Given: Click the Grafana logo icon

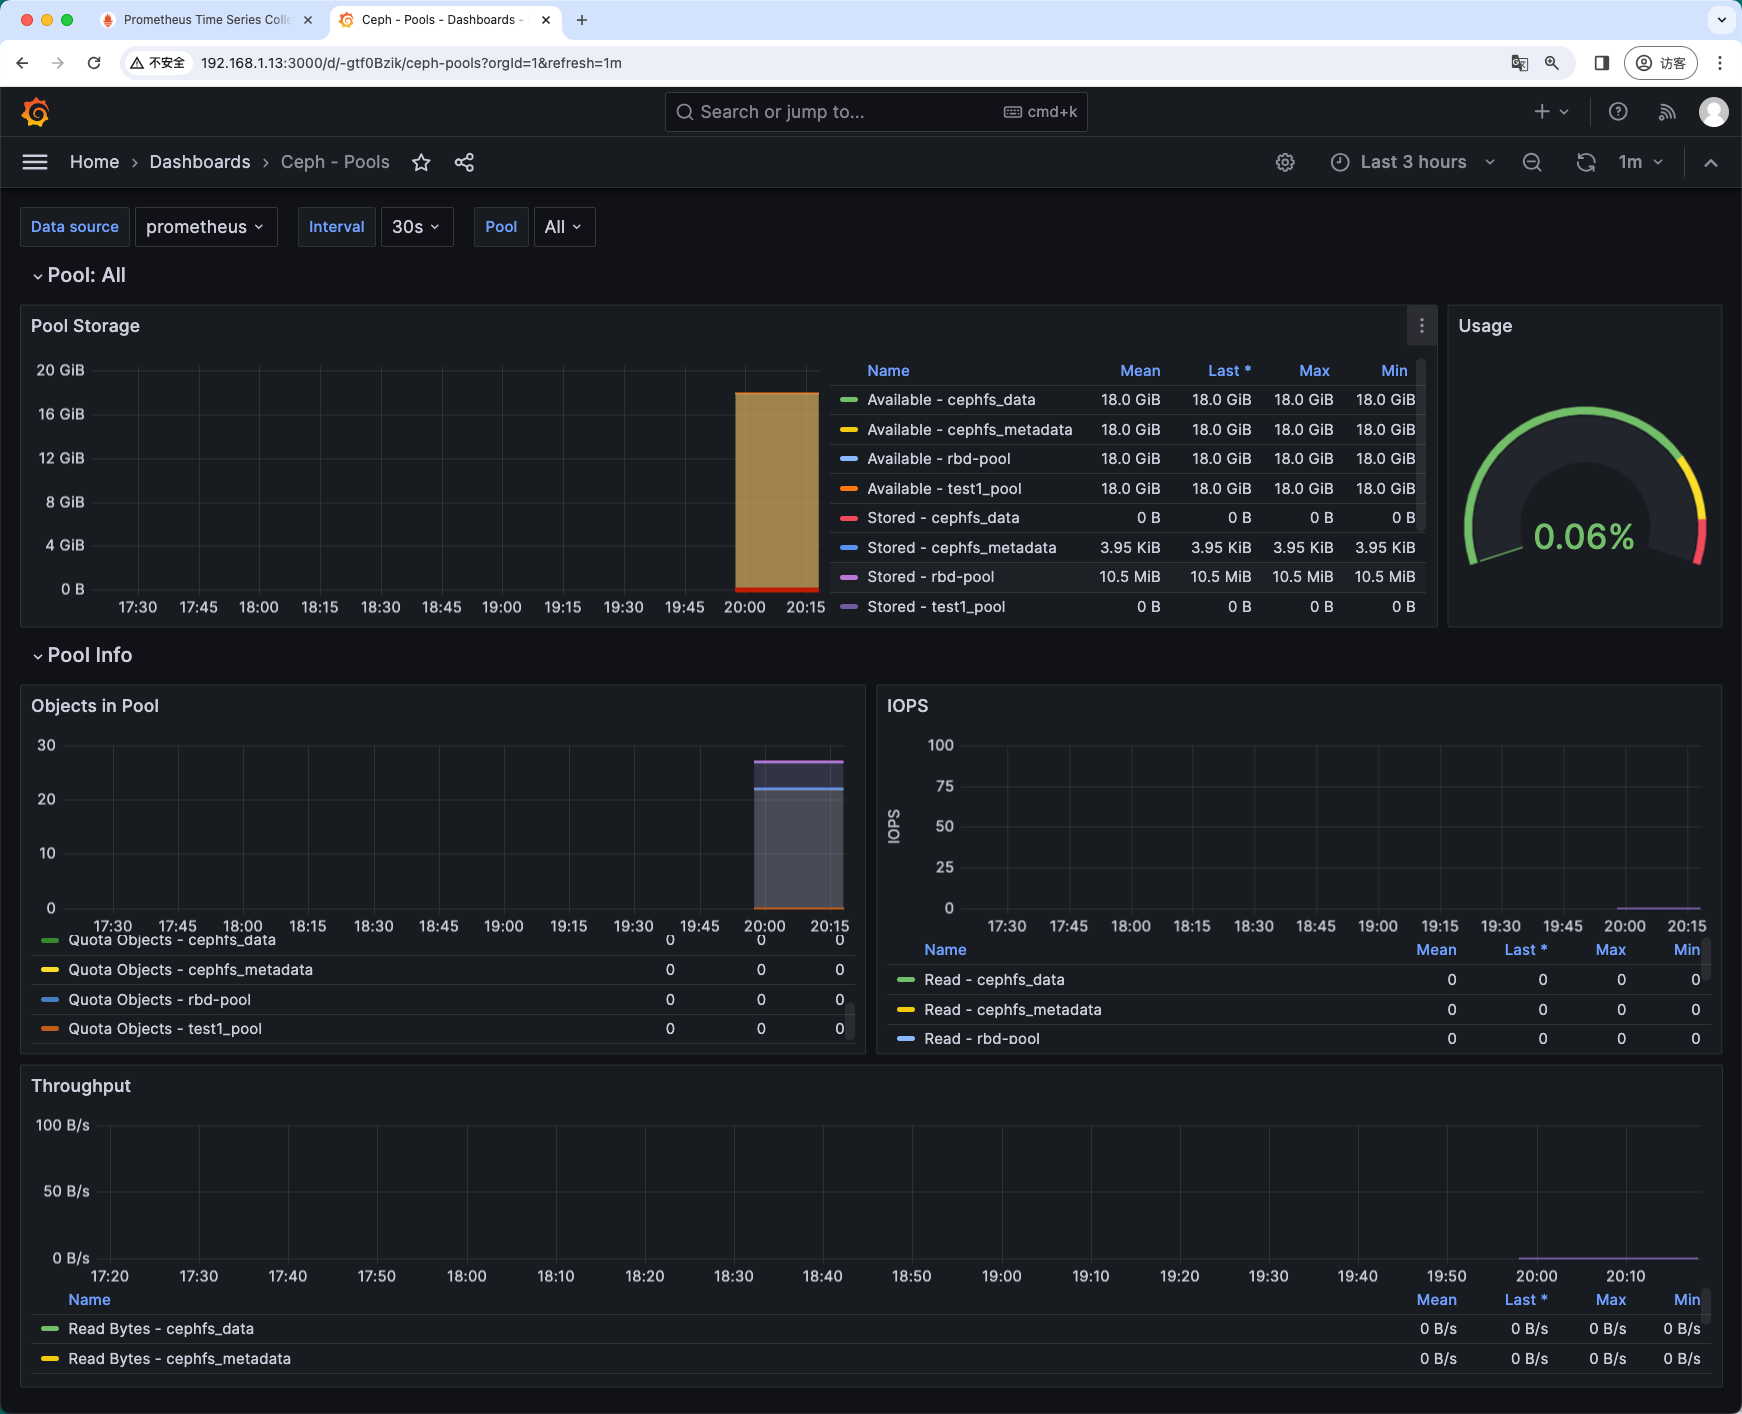Looking at the screenshot, I should pyautogui.click(x=35, y=112).
